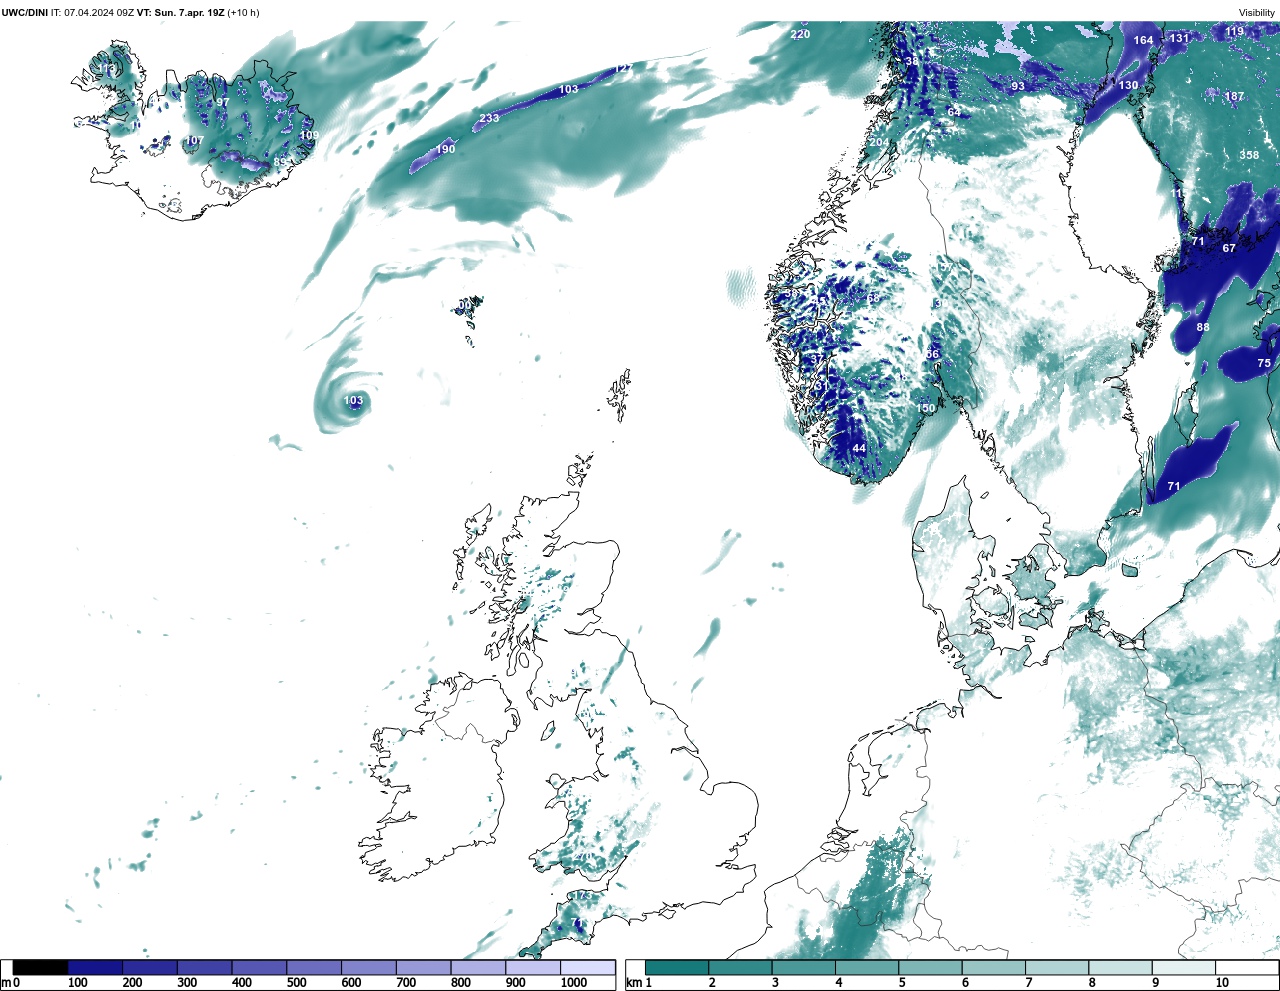Screen dimensions: 1280x991
Task: Click the '88' value in Baltic fog patch
Action: [1203, 327]
